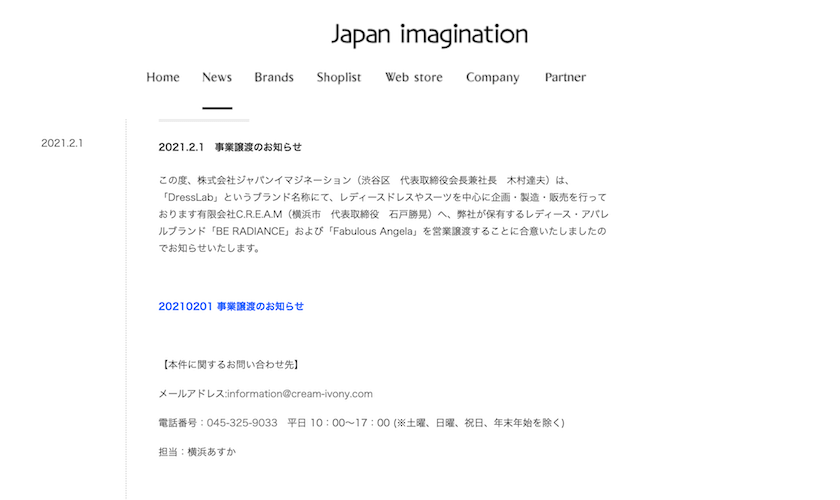Click the contact person line 担当：横浜あすか

tap(197, 452)
